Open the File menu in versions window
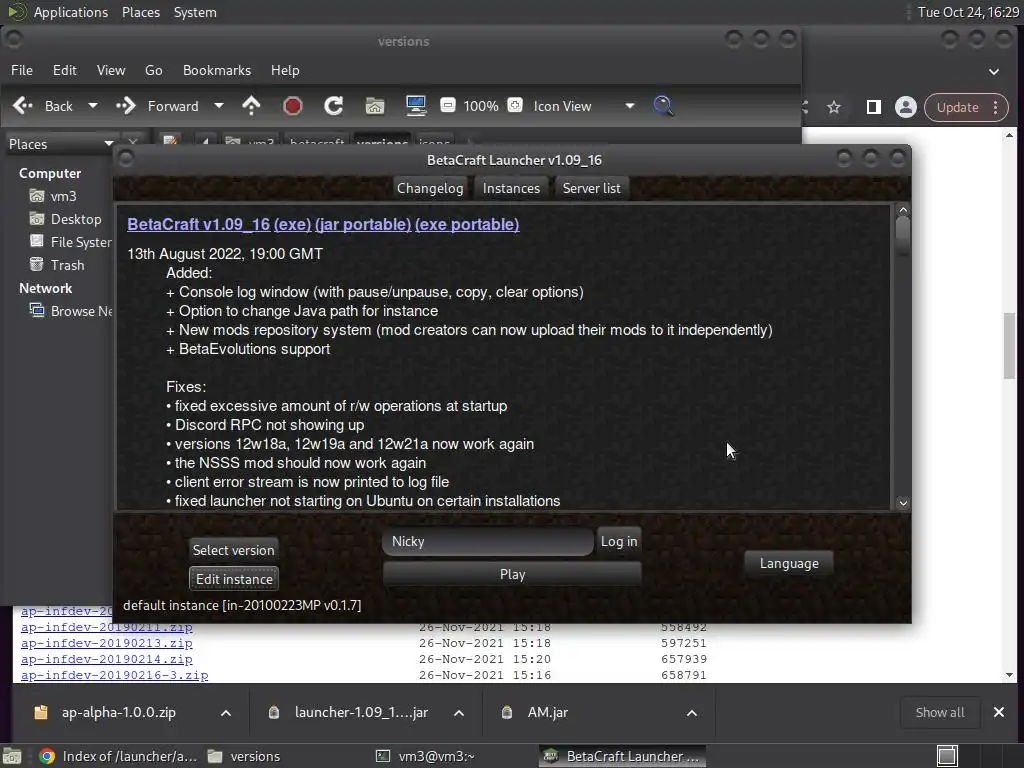Image resolution: width=1024 pixels, height=768 pixels. (x=22, y=70)
